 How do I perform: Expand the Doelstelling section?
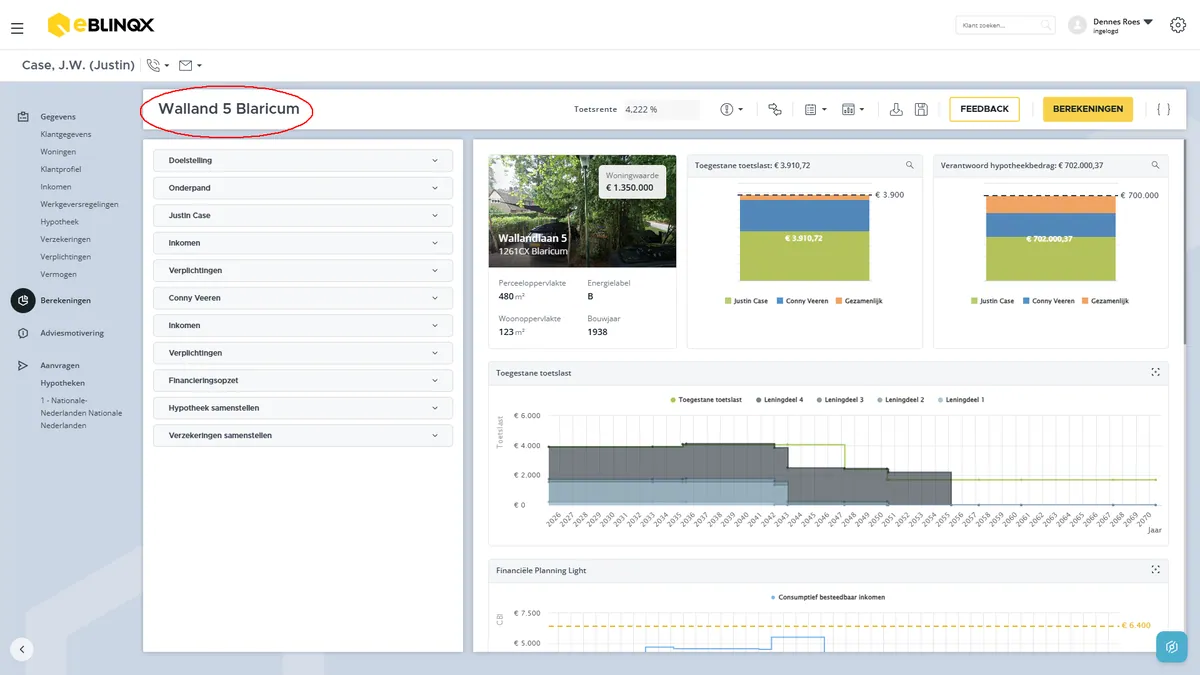click(303, 160)
